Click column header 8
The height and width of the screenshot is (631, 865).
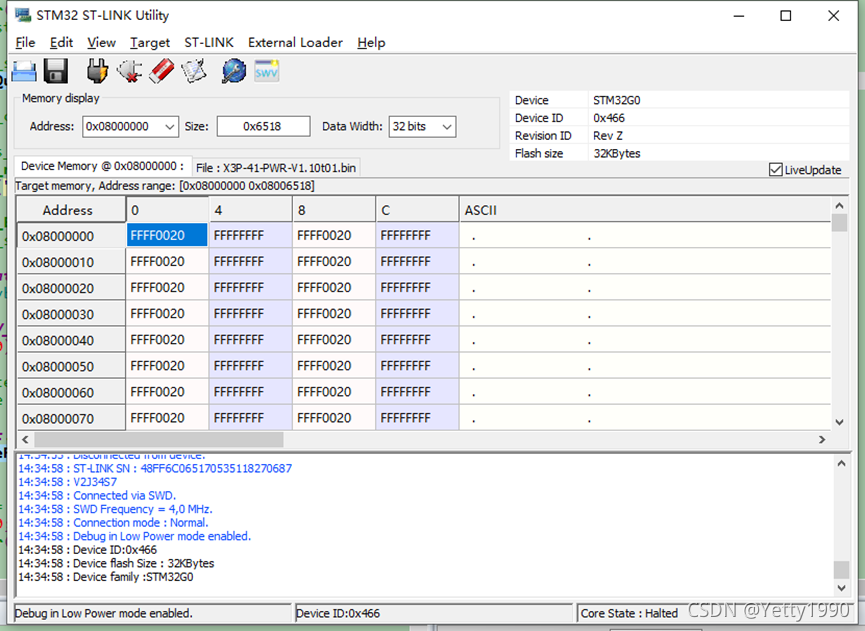pyautogui.click(x=334, y=210)
